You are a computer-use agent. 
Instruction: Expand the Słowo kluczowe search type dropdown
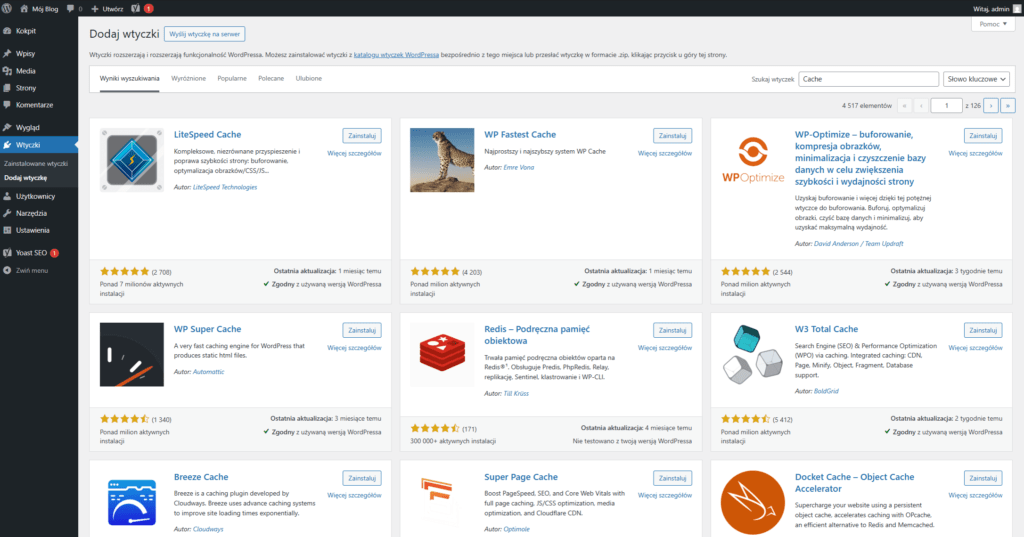976,78
